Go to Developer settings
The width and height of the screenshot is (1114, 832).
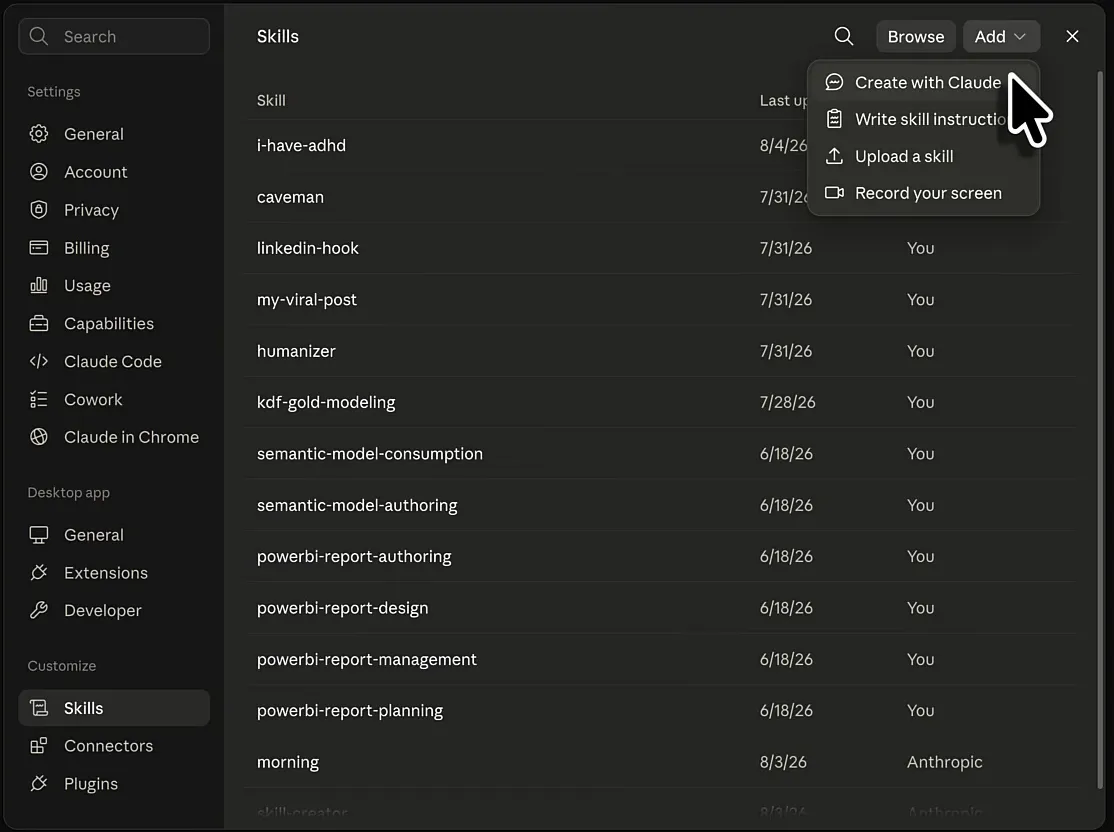pos(114,610)
